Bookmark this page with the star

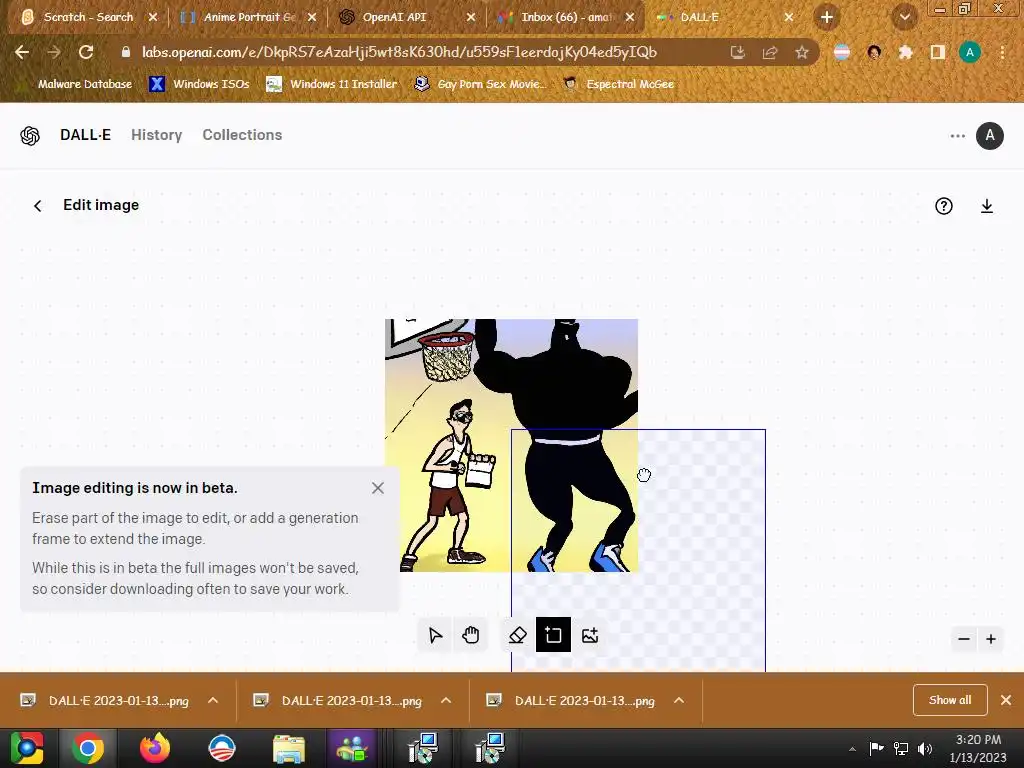802,53
